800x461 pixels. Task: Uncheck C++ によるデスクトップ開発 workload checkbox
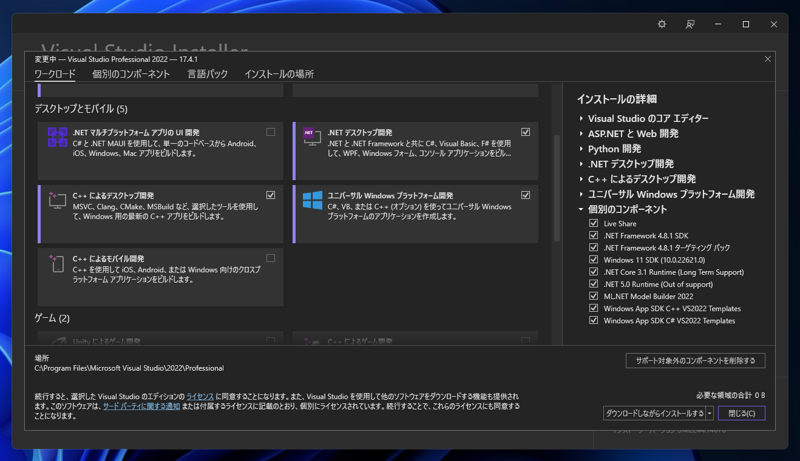[270, 195]
